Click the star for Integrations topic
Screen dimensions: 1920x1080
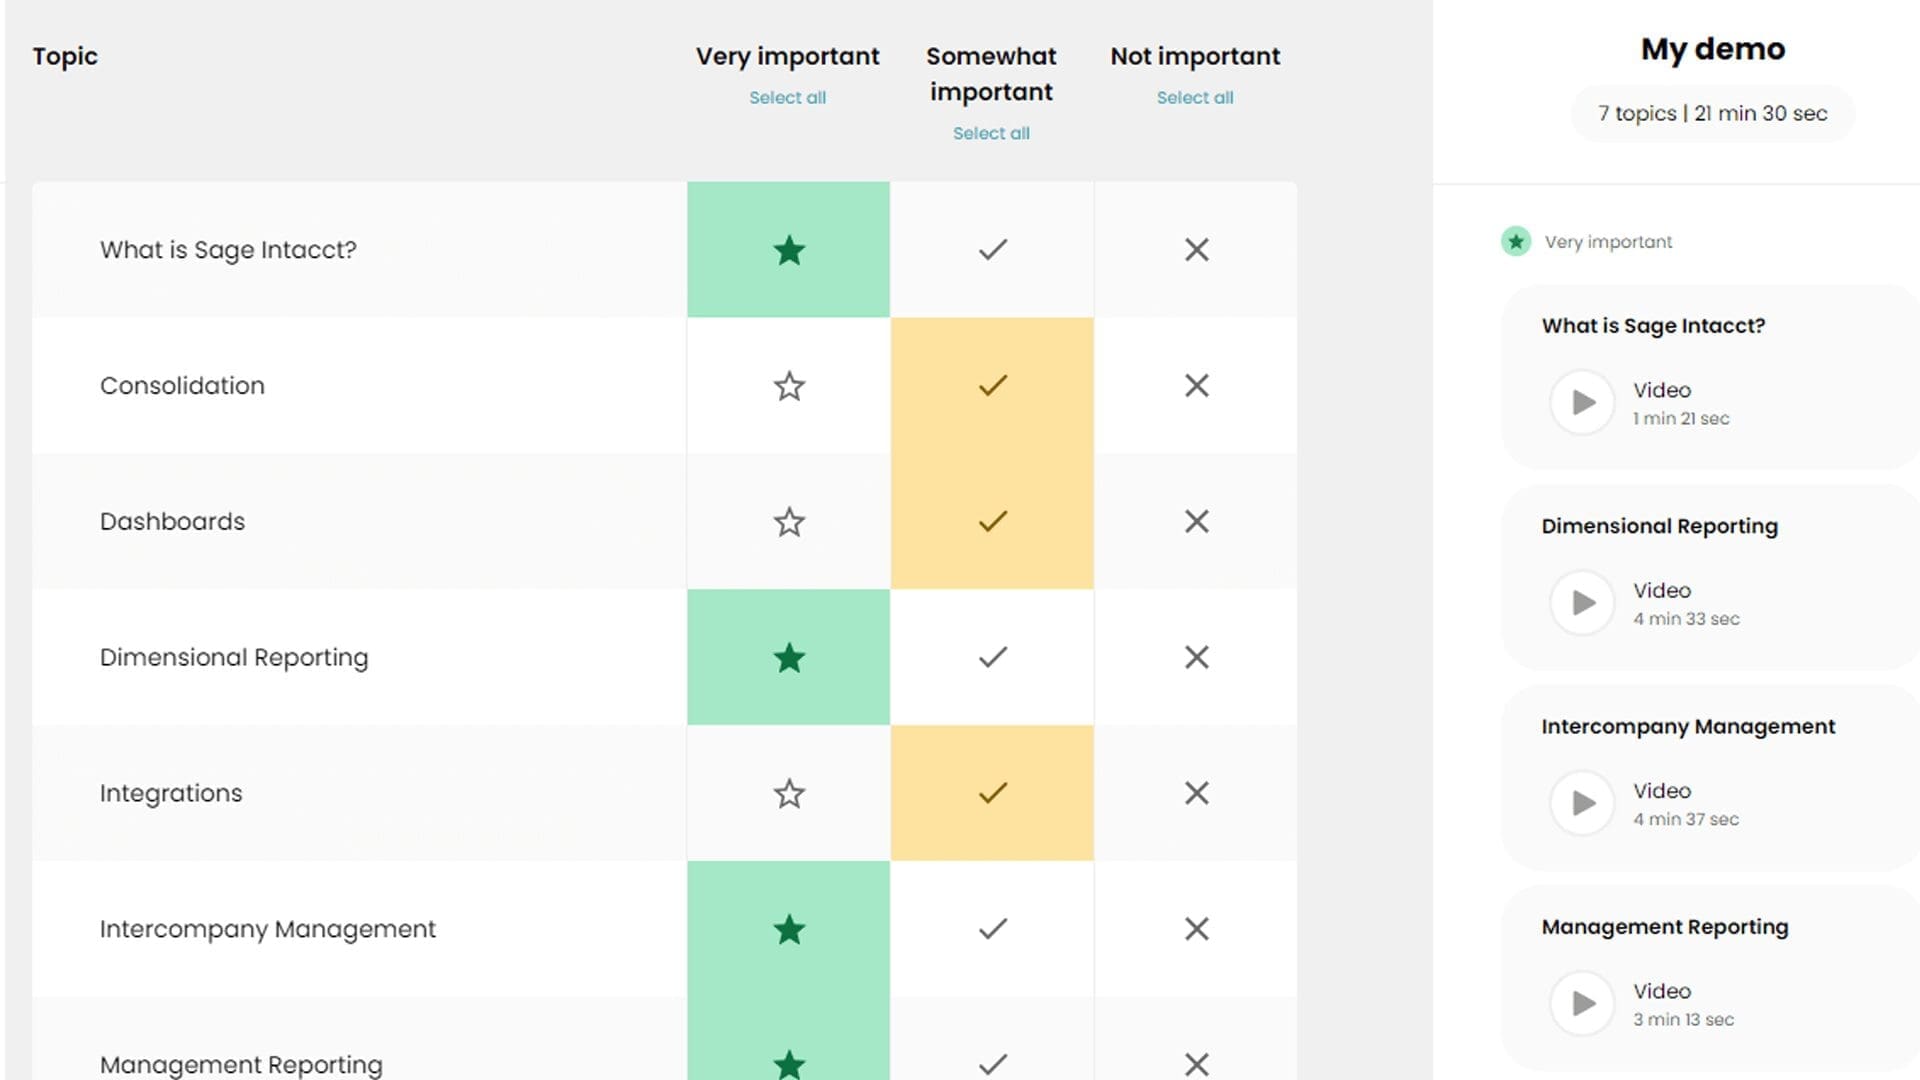click(x=789, y=793)
